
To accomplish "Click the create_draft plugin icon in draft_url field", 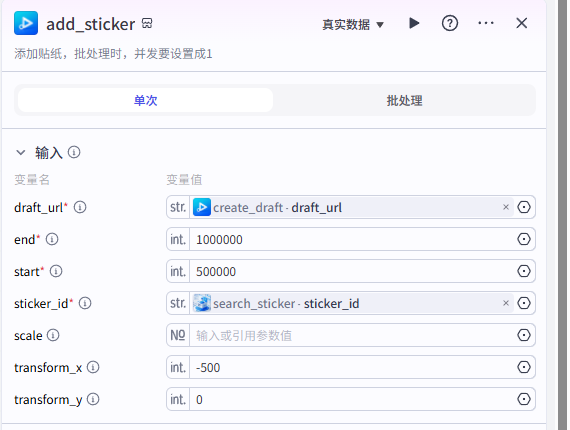I will pyautogui.click(x=202, y=207).
